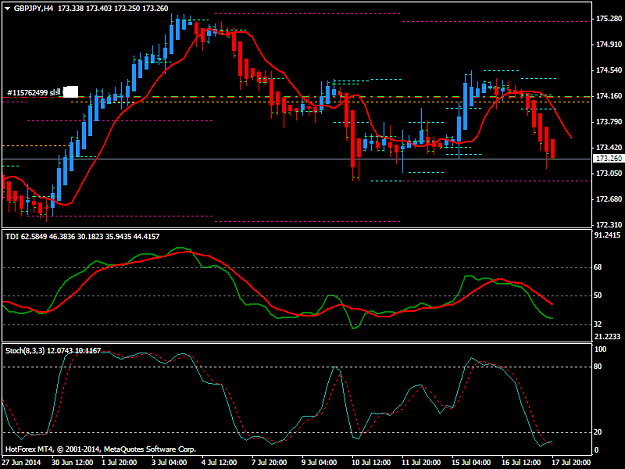Viewport: 625px width, 469px height.
Task: Click the 174.540 price axis label
Action: tap(609, 71)
